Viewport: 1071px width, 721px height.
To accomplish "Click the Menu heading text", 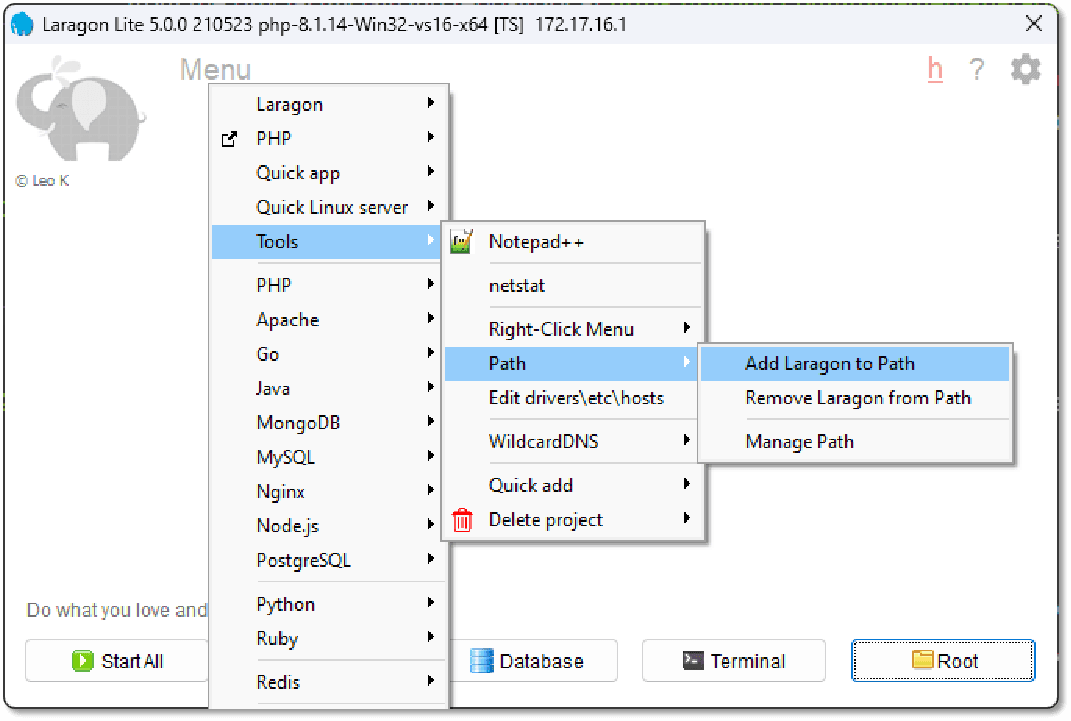I will click(x=215, y=70).
